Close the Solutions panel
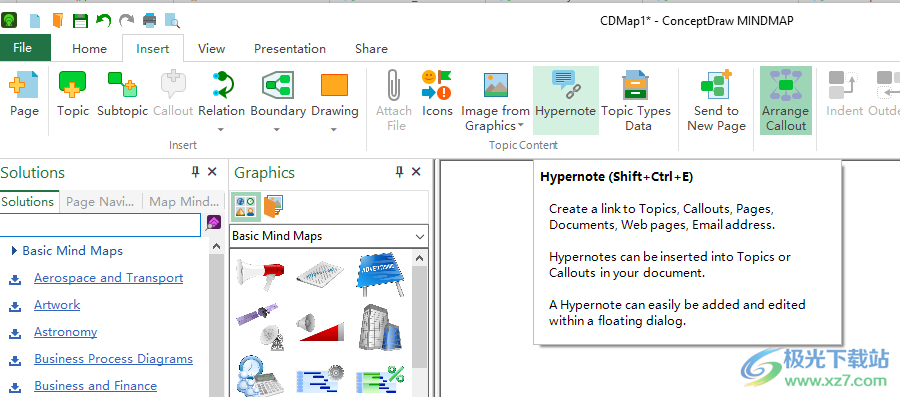900x397 pixels. 212,172
